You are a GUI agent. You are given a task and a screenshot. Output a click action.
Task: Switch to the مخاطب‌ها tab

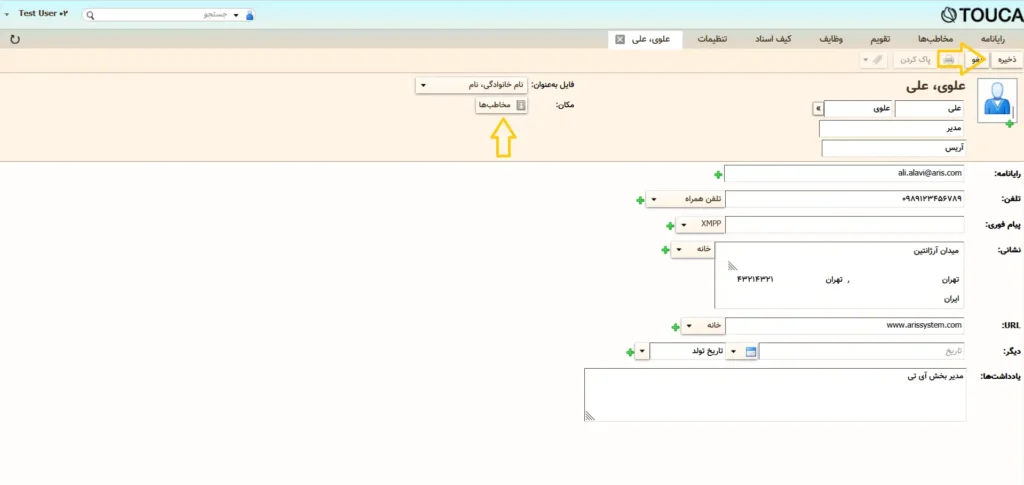pyautogui.click(x=935, y=39)
